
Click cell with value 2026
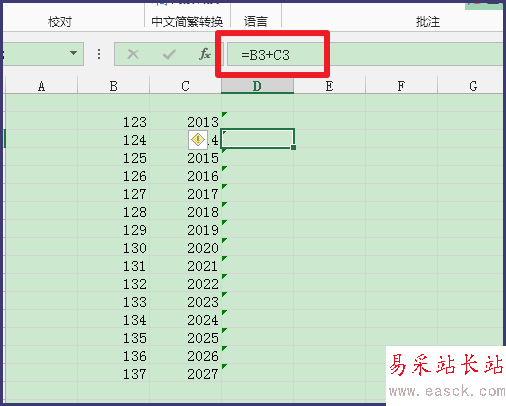click(185, 355)
